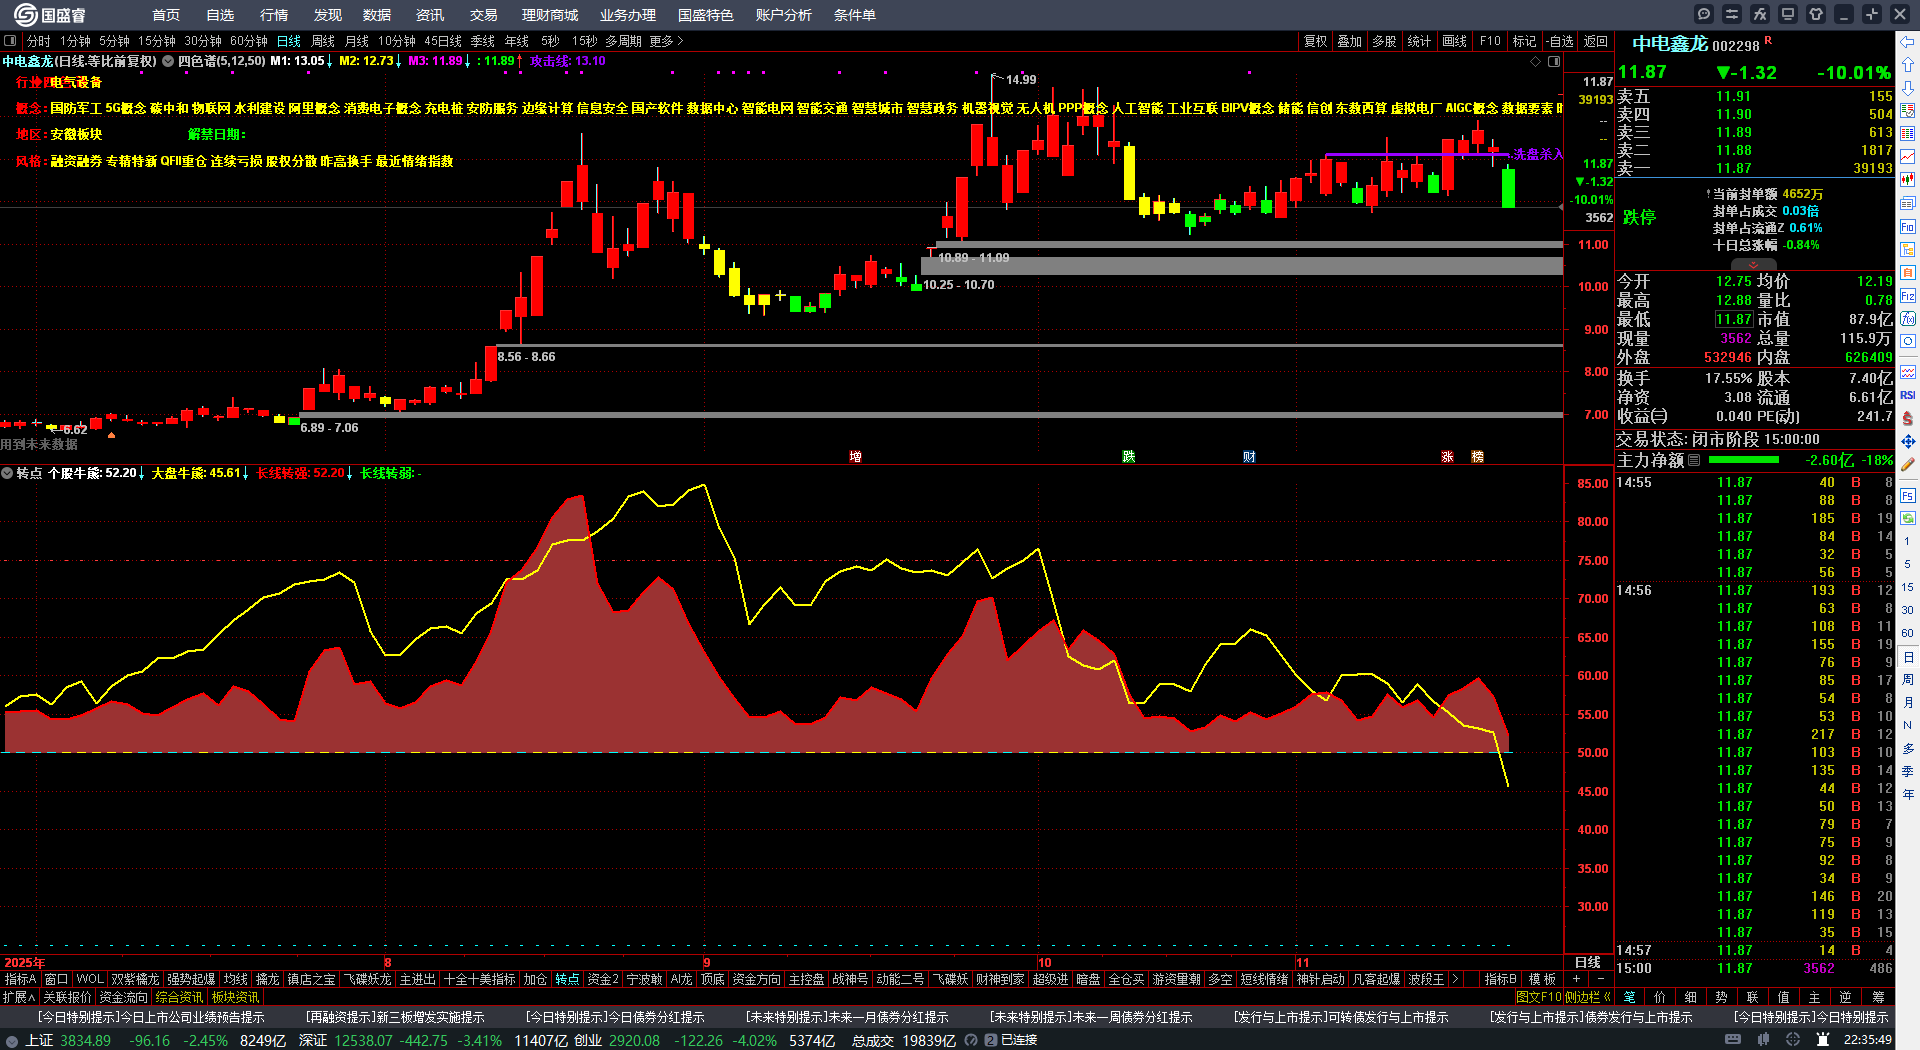Click the four-way move arrows sidebar icon
Viewport: 1920px width, 1050px height.
click(x=1908, y=441)
